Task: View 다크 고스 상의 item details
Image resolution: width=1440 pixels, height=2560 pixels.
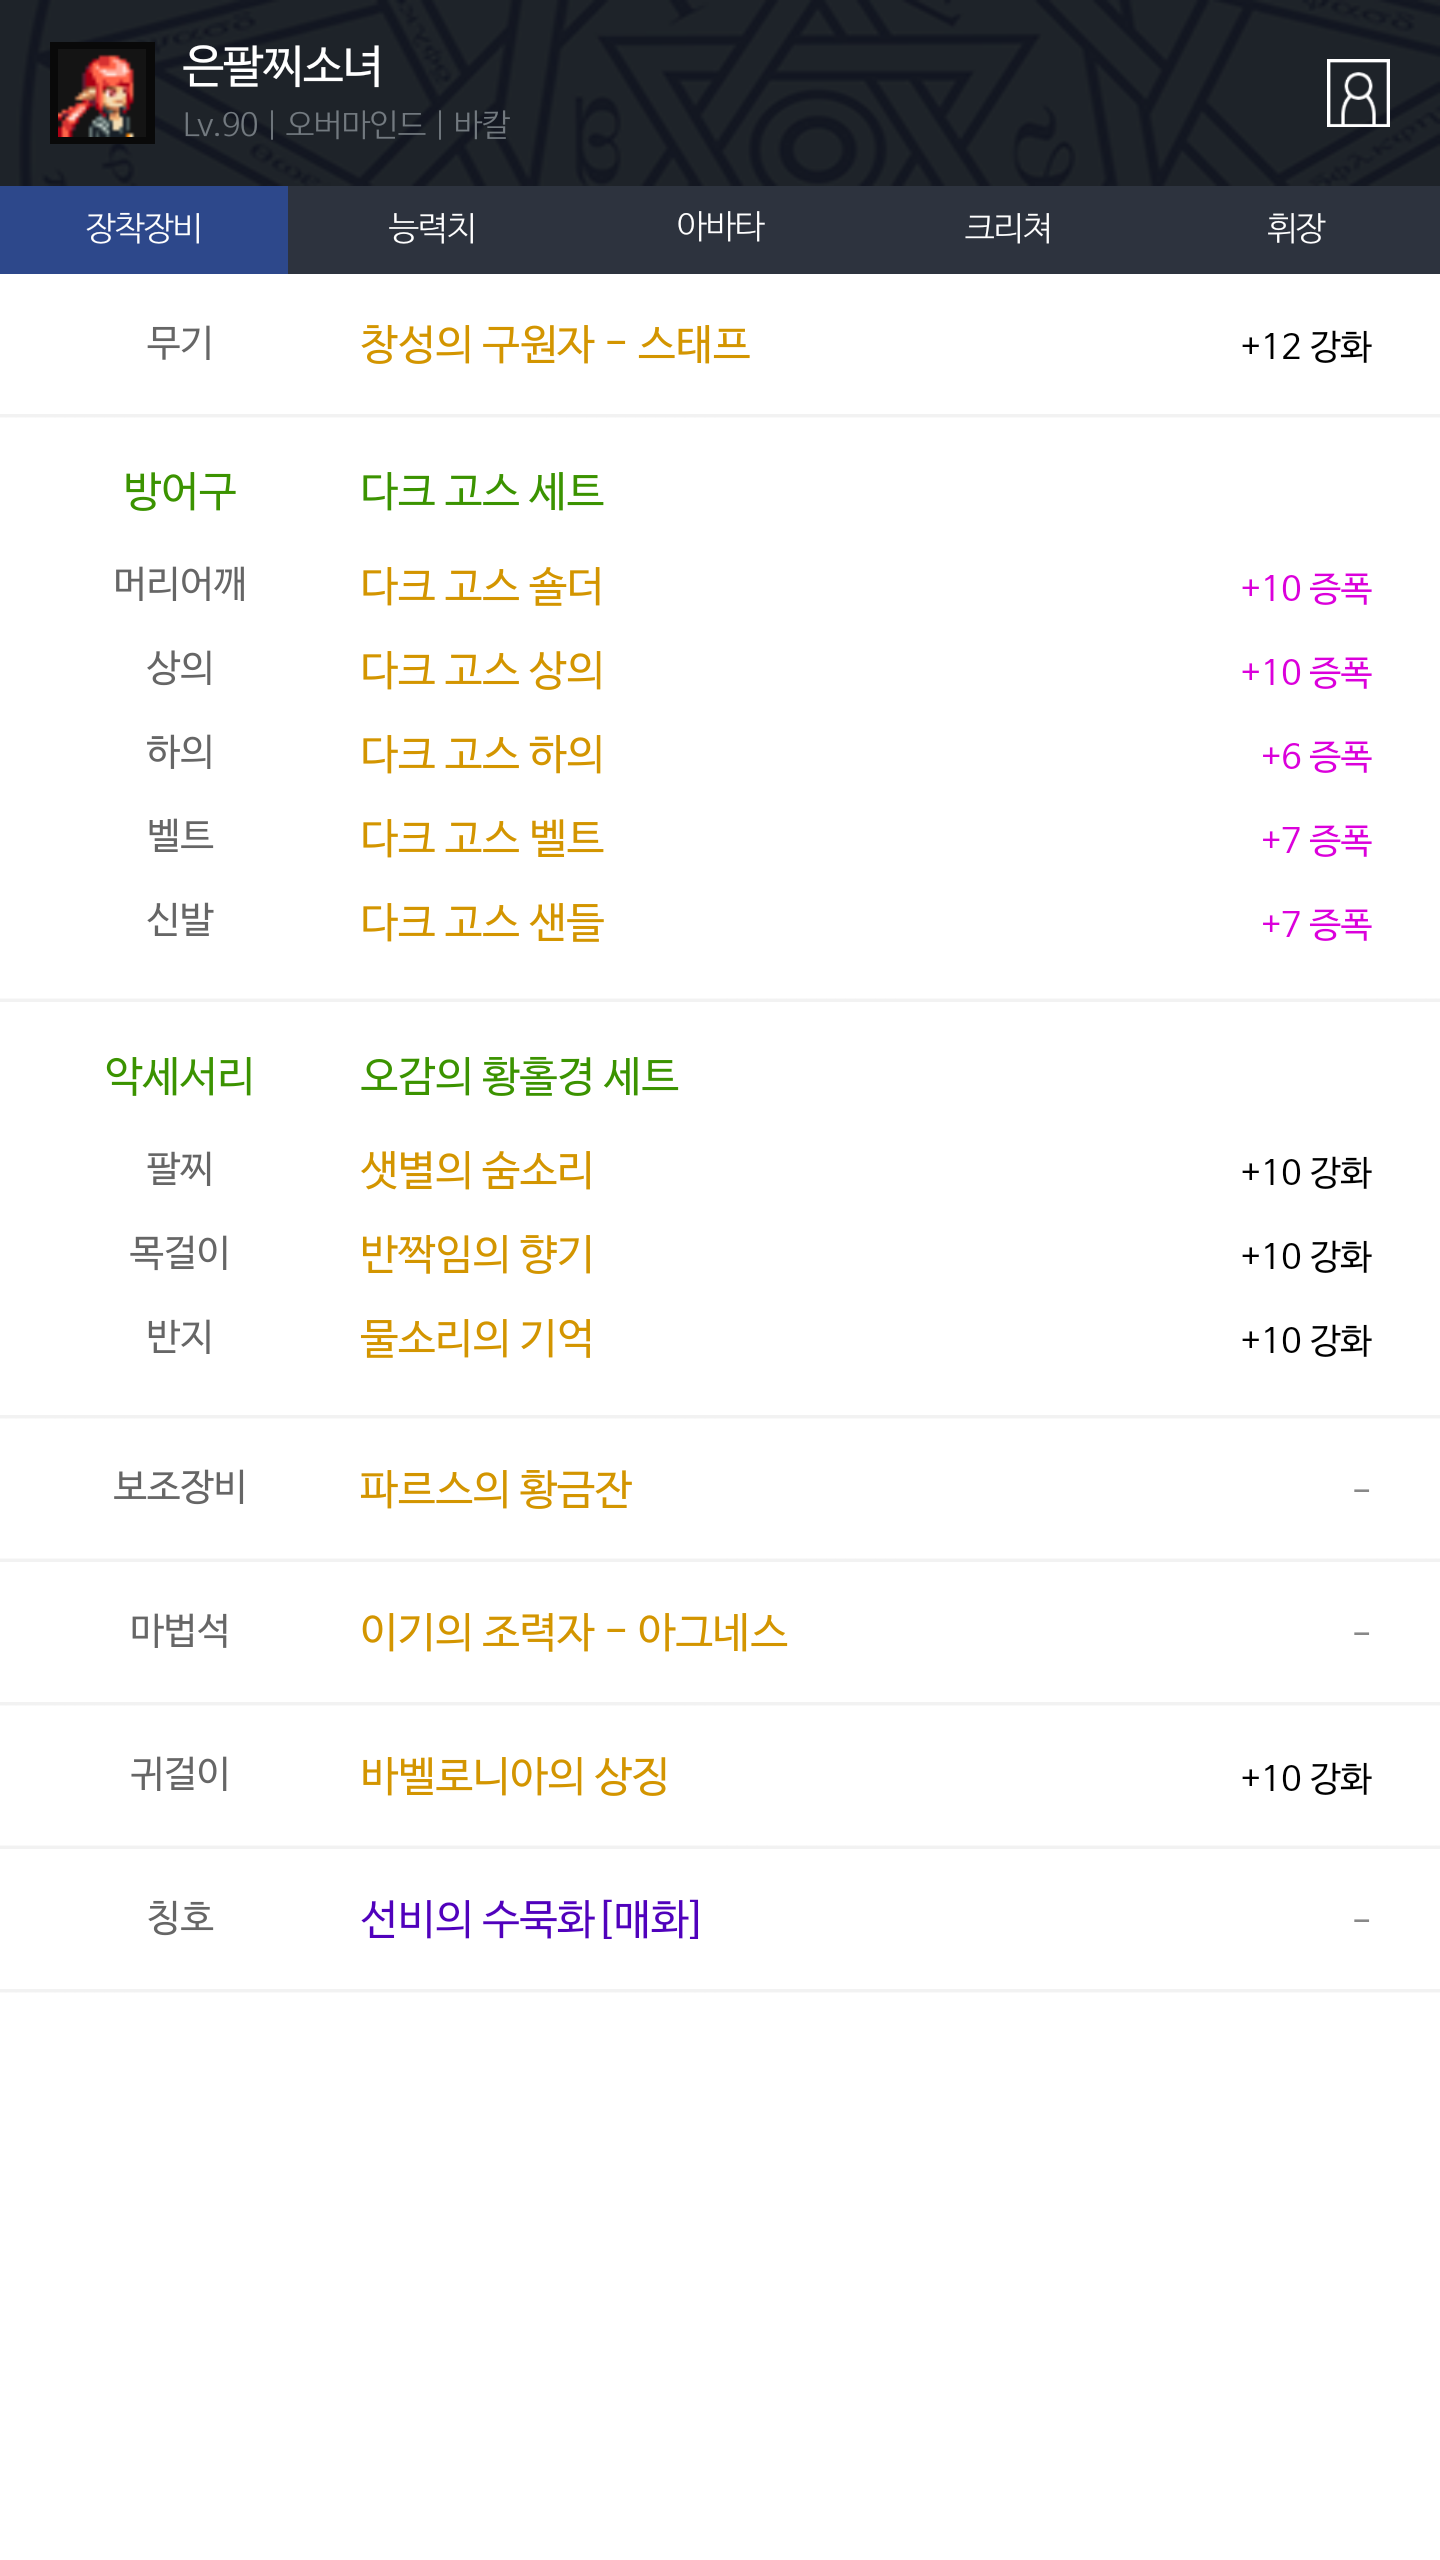Action: [x=482, y=670]
